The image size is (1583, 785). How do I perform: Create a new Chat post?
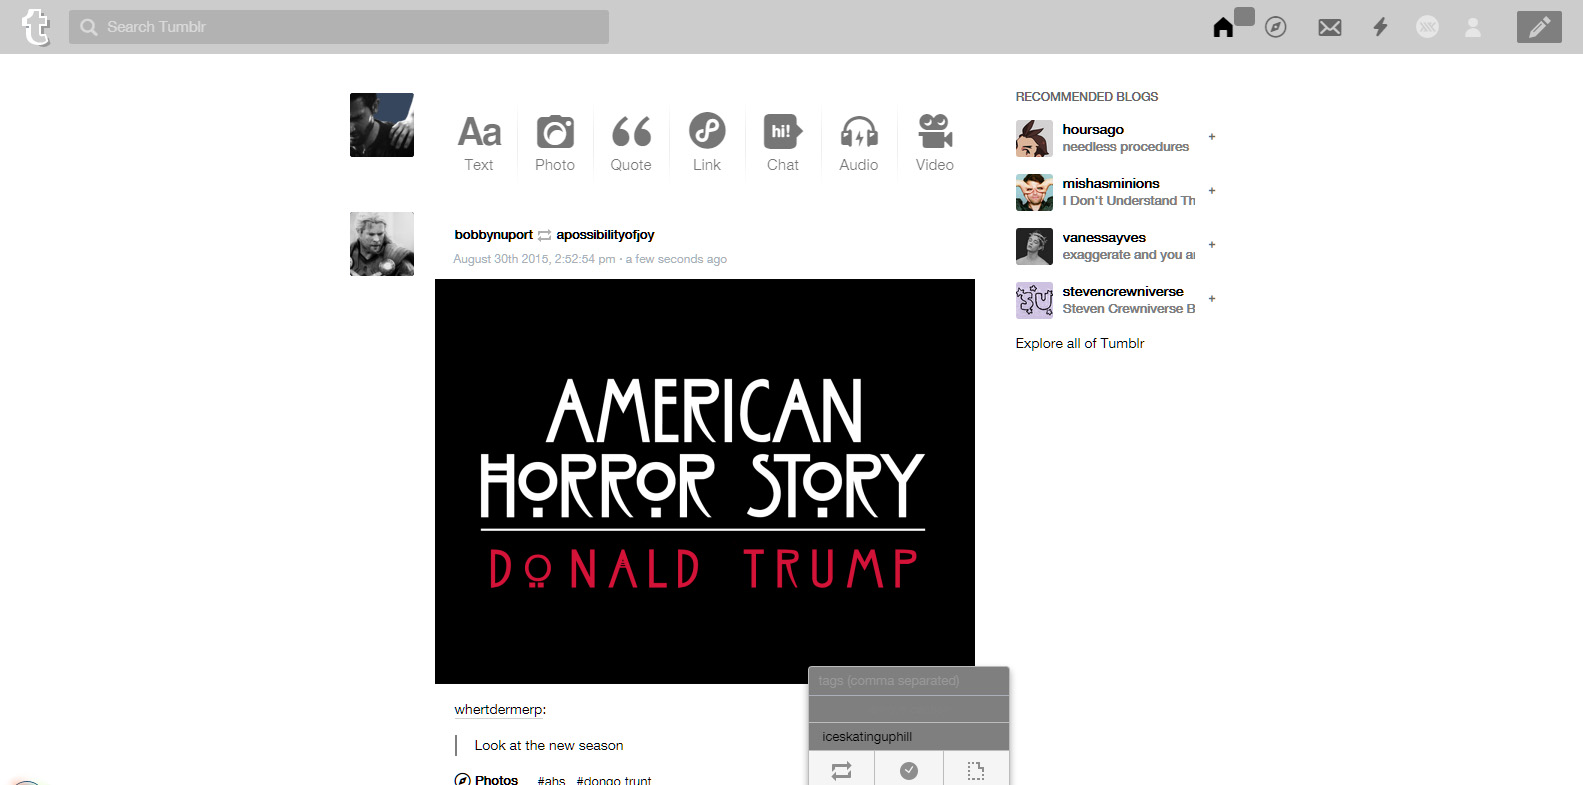(783, 143)
